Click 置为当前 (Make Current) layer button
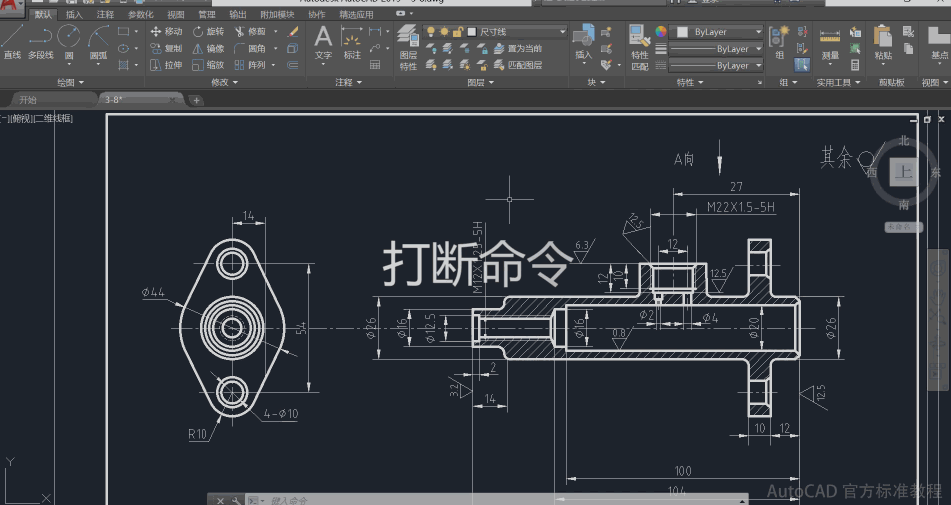Viewport: 951px width, 505px height. [518, 48]
